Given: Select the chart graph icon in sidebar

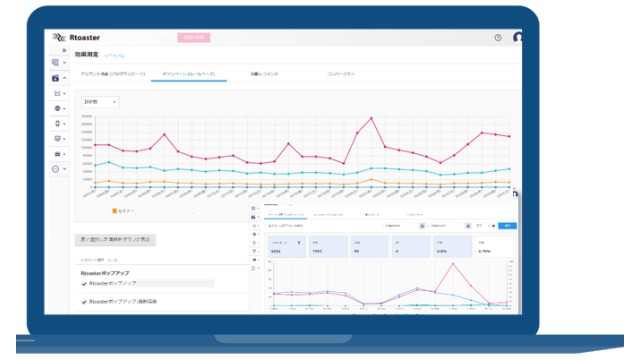Looking at the screenshot, I should pos(57,93).
